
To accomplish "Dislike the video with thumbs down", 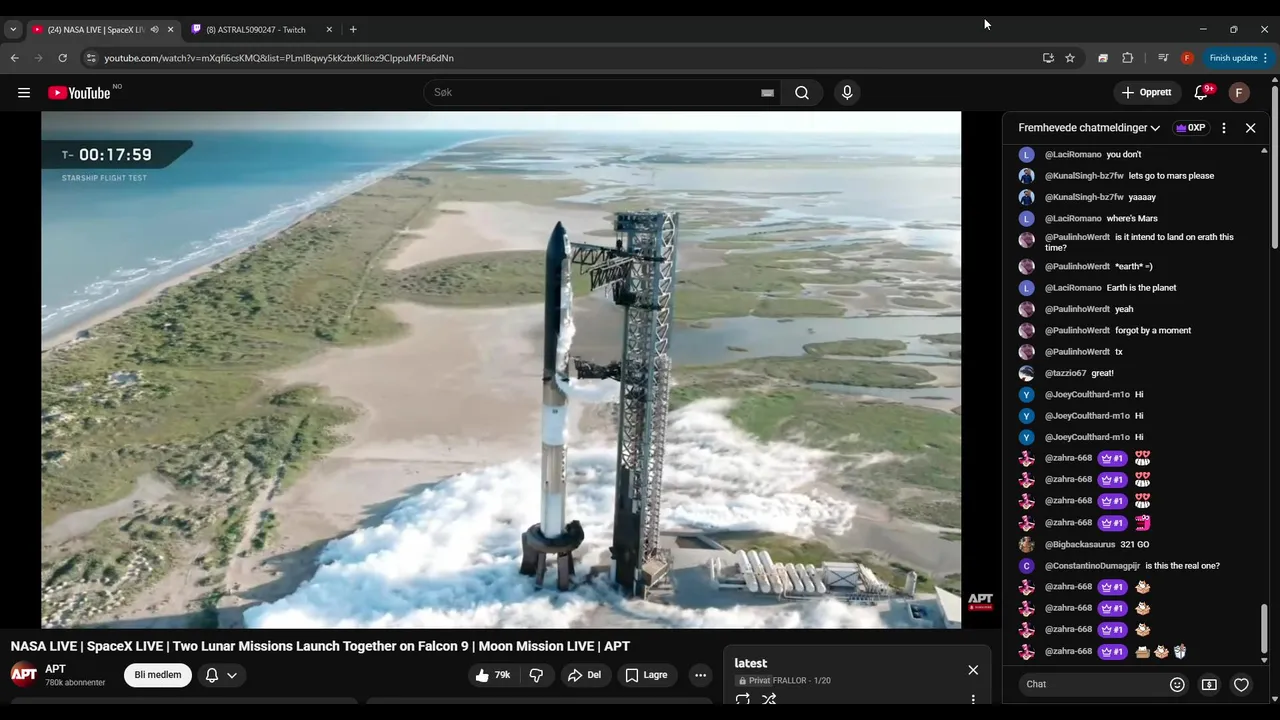I will (x=536, y=675).
